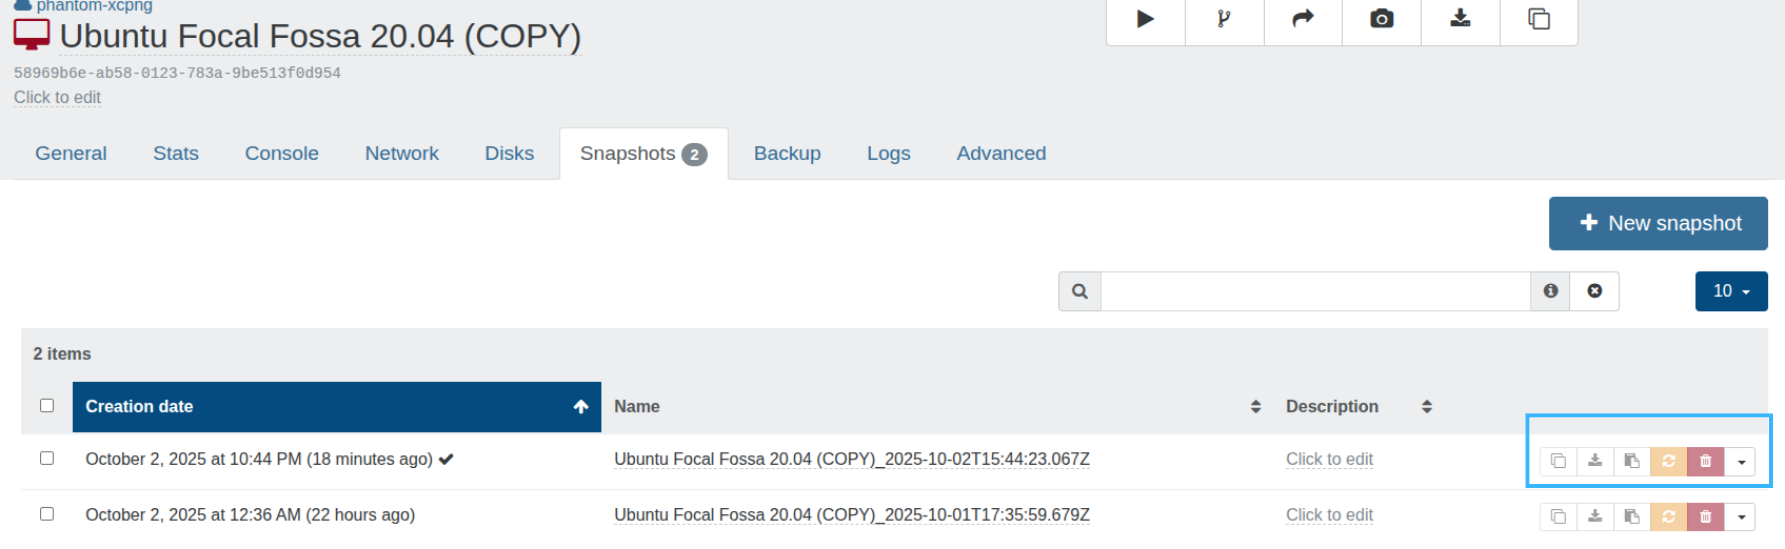Screen dimensions: 1785x549
Task: Open the Backup tab
Action: [787, 153]
